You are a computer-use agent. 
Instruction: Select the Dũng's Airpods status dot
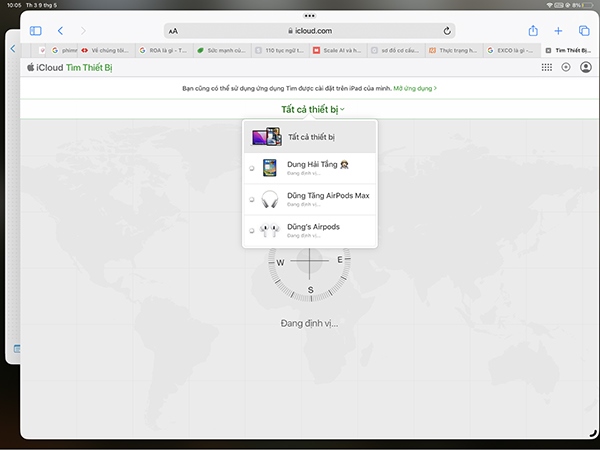[252, 230]
